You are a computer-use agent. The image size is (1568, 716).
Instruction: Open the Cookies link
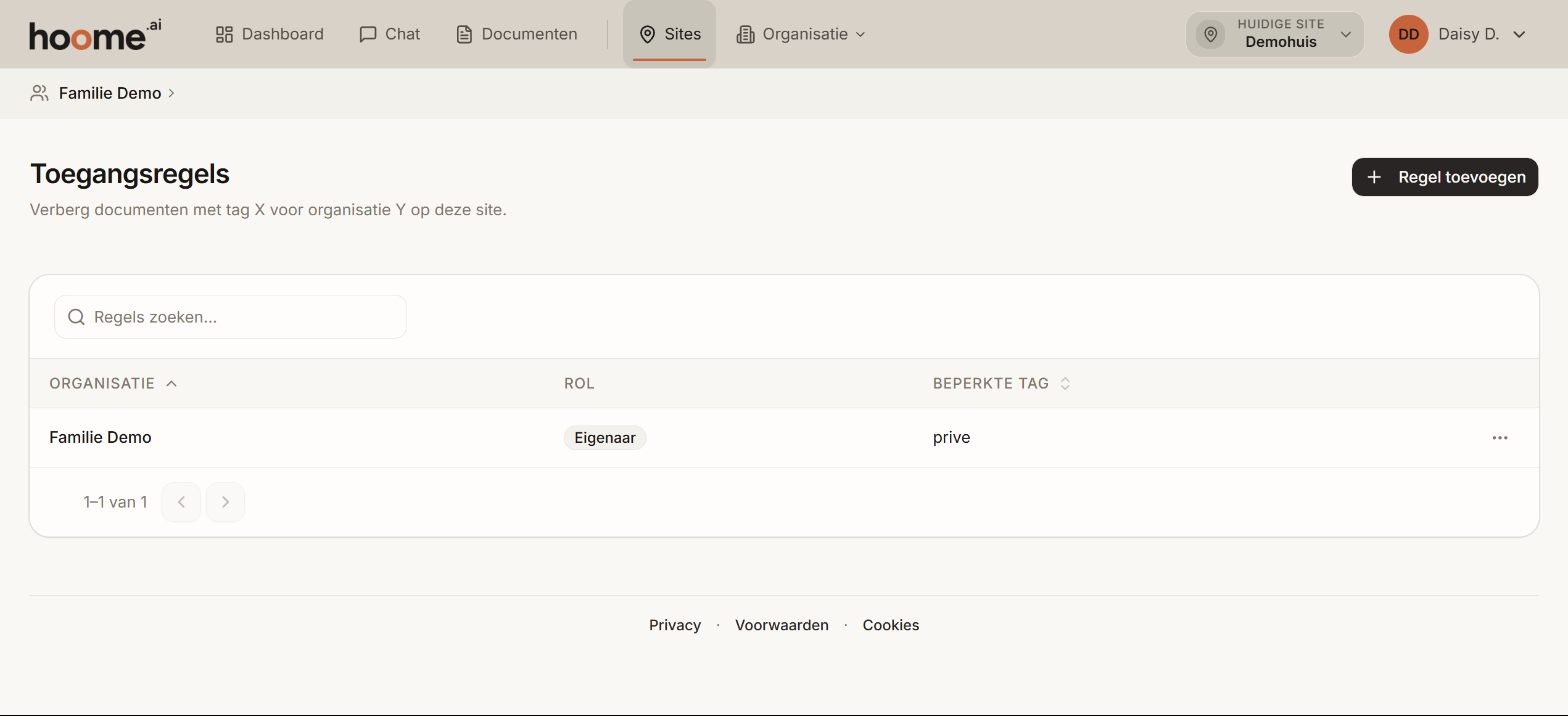click(891, 625)
